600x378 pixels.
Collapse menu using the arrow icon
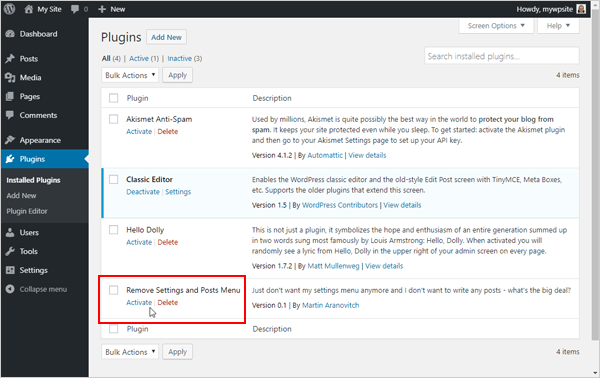point(10,289)
